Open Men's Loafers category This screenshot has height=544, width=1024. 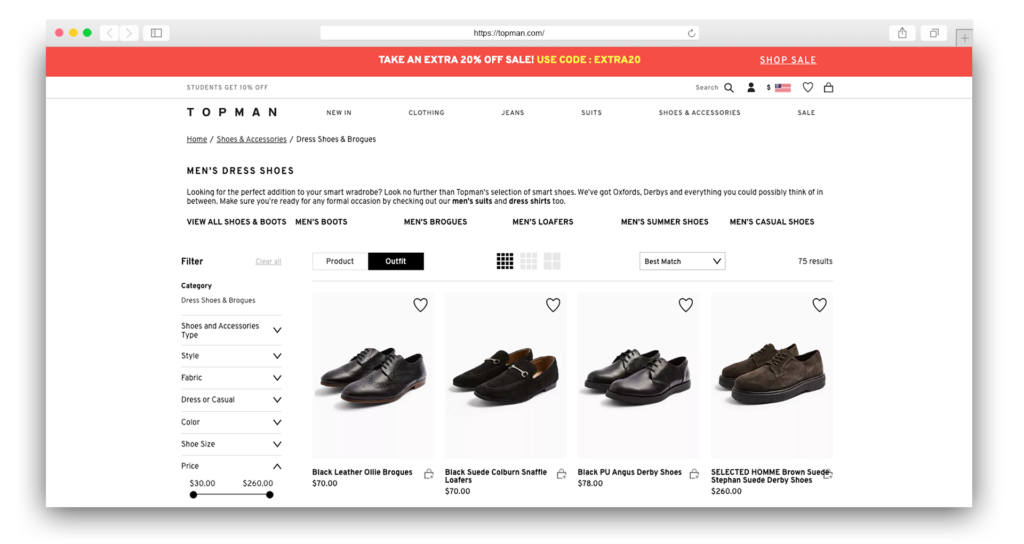(x=543, y=222)
